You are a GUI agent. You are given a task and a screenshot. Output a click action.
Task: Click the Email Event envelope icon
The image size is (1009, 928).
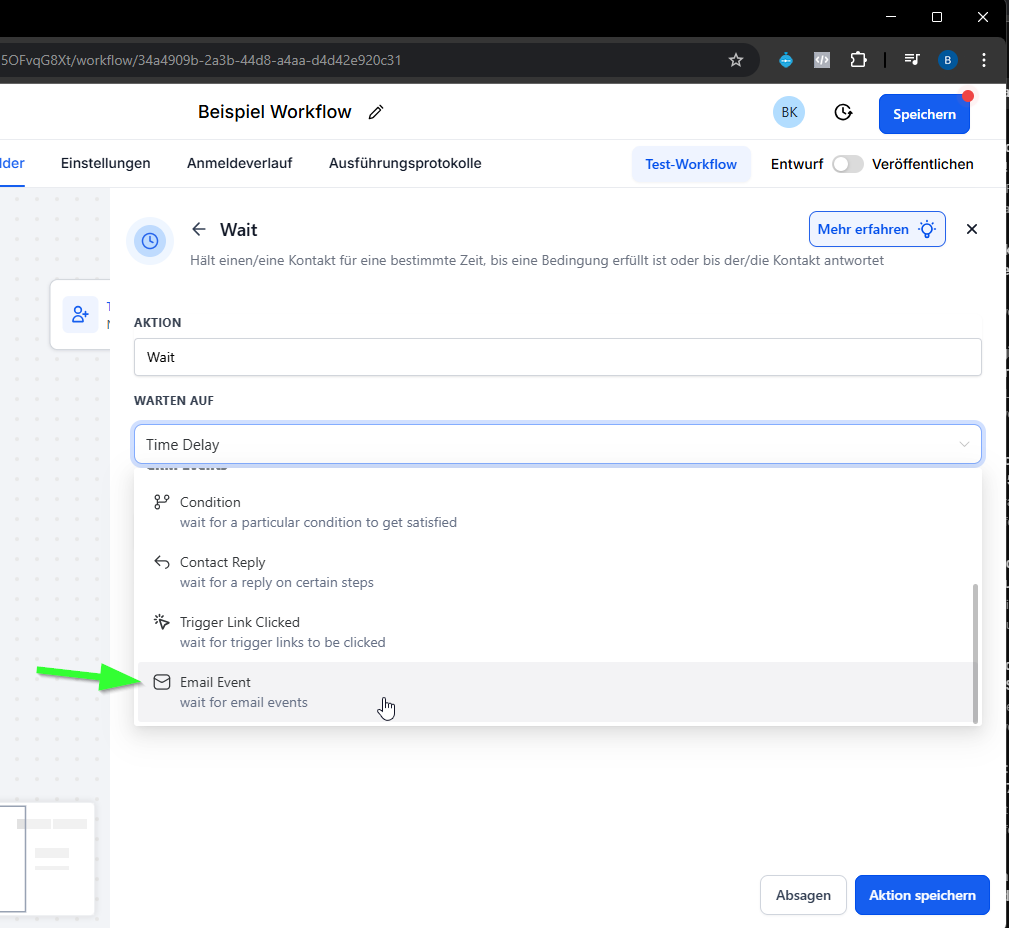[162, 682]
